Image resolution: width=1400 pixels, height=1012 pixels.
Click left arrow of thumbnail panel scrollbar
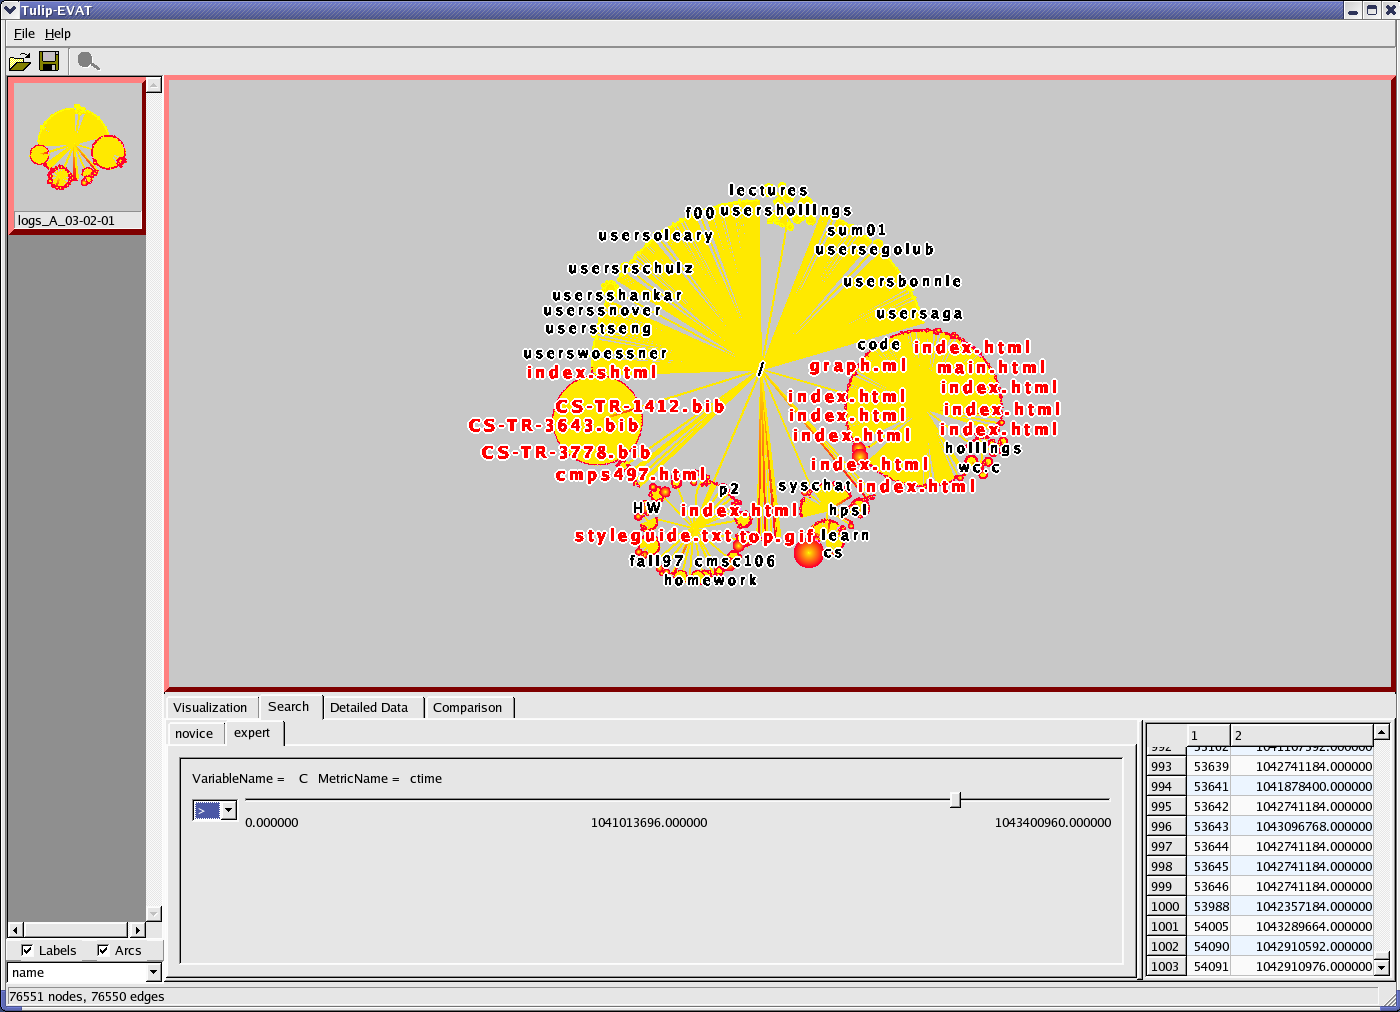pyautogui.click(x=15, y=930)
